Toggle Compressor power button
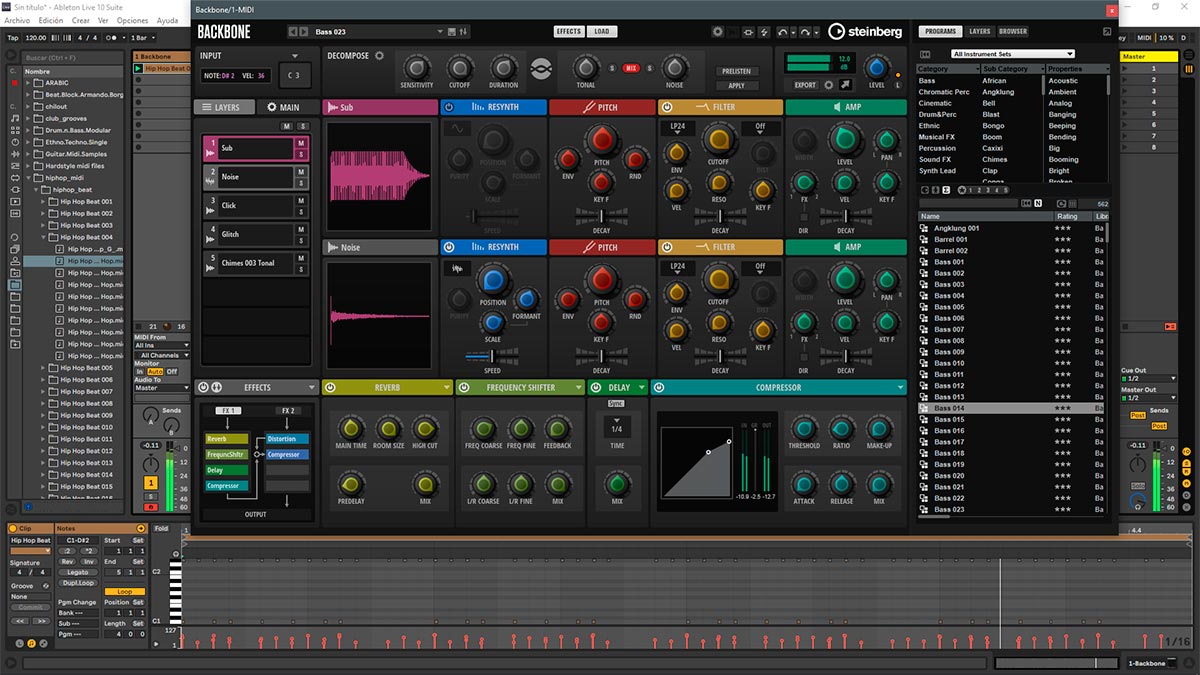 point(659,387)
